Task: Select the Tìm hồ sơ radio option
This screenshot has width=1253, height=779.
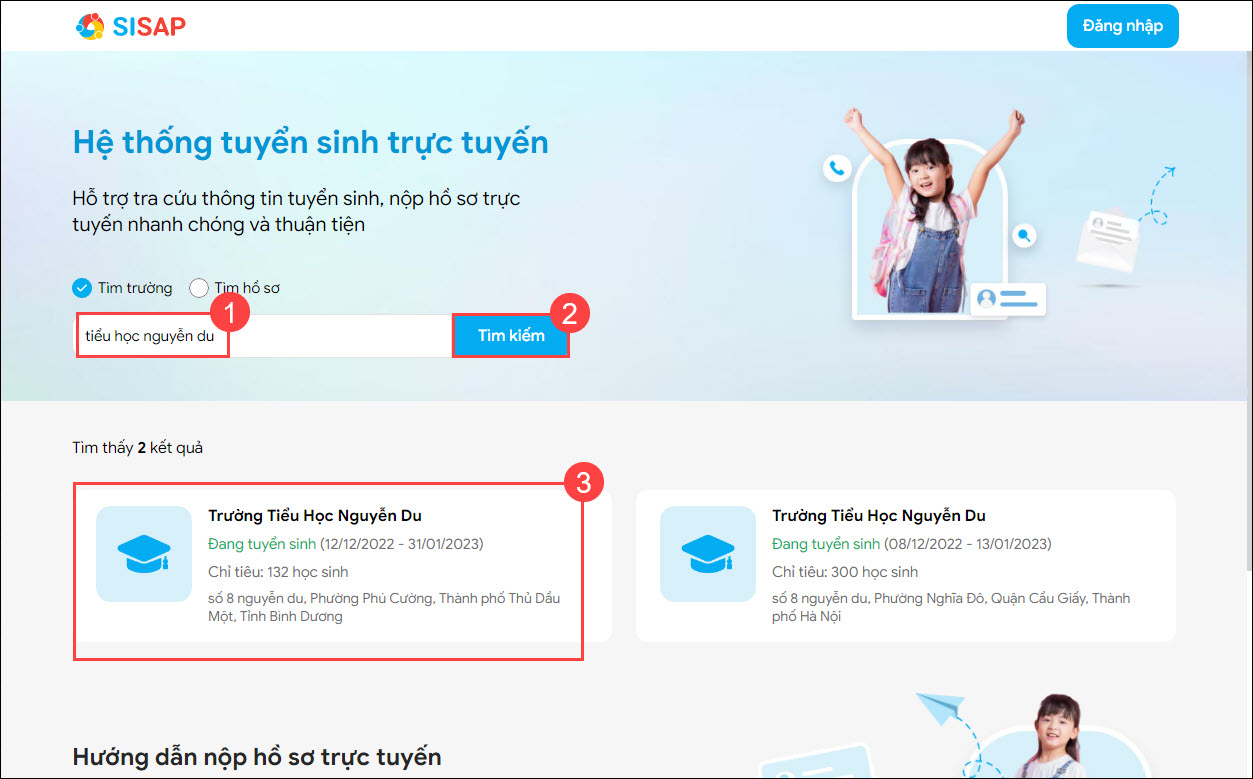Action: coord(234,288)
